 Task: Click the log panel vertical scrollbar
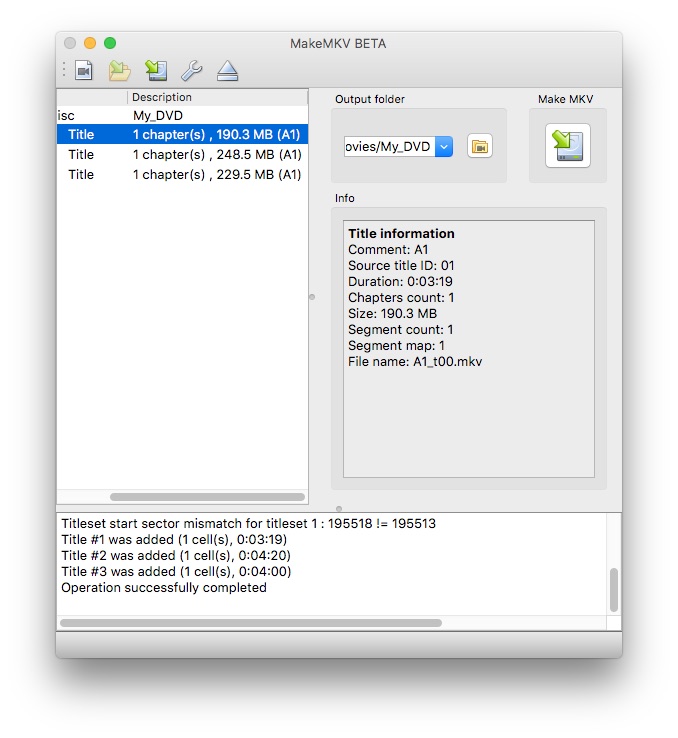pos(614,590)
